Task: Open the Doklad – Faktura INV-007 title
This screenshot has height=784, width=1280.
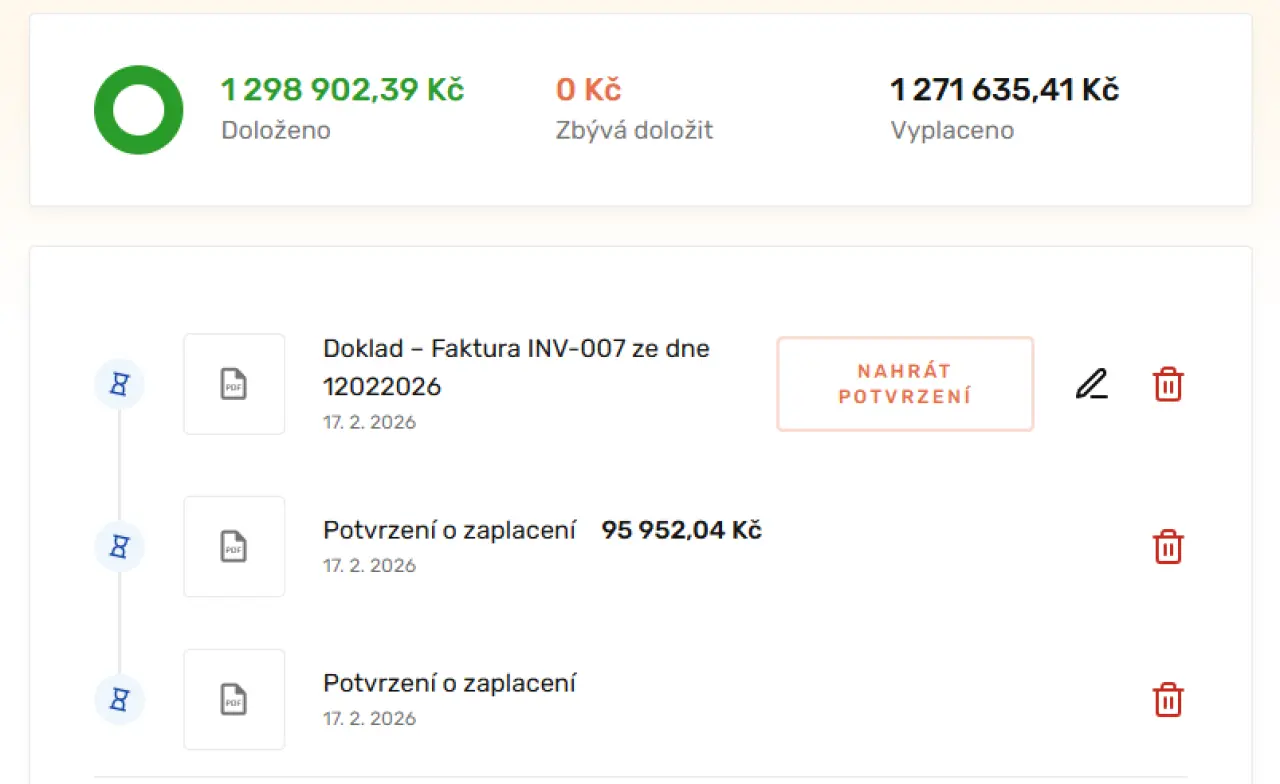Action: (x=516, y=367)
